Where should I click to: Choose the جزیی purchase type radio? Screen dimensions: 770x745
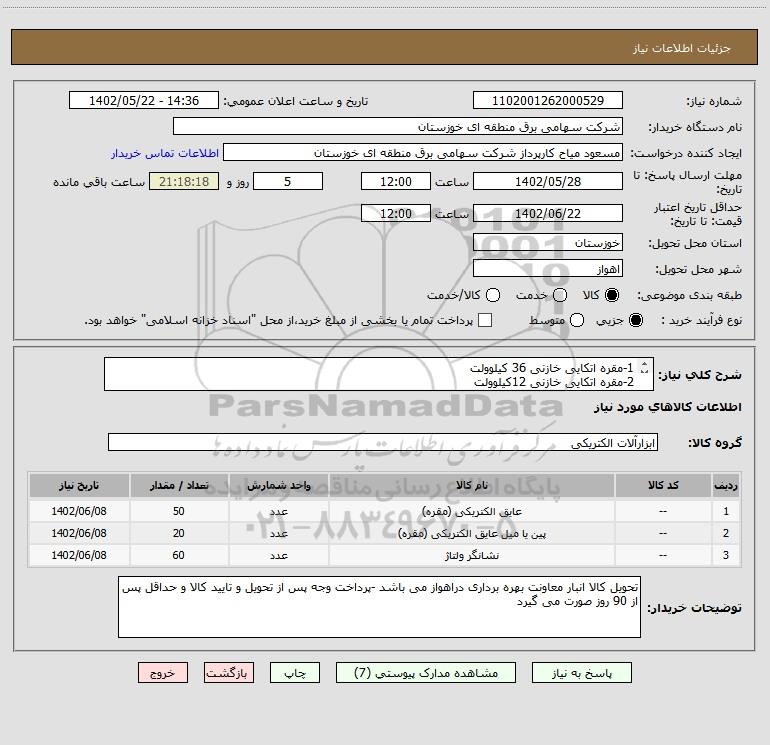tap(635, 320)
